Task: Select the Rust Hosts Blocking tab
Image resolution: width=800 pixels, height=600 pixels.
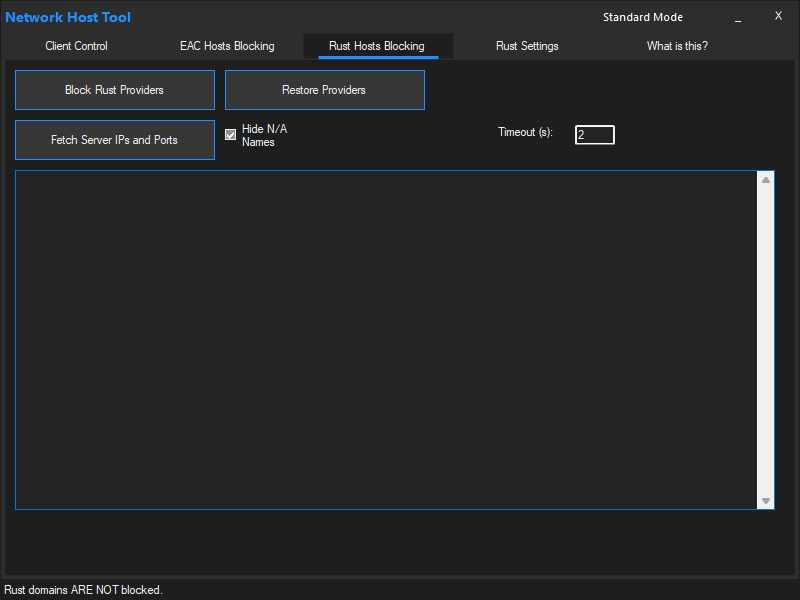Action: 378,46
